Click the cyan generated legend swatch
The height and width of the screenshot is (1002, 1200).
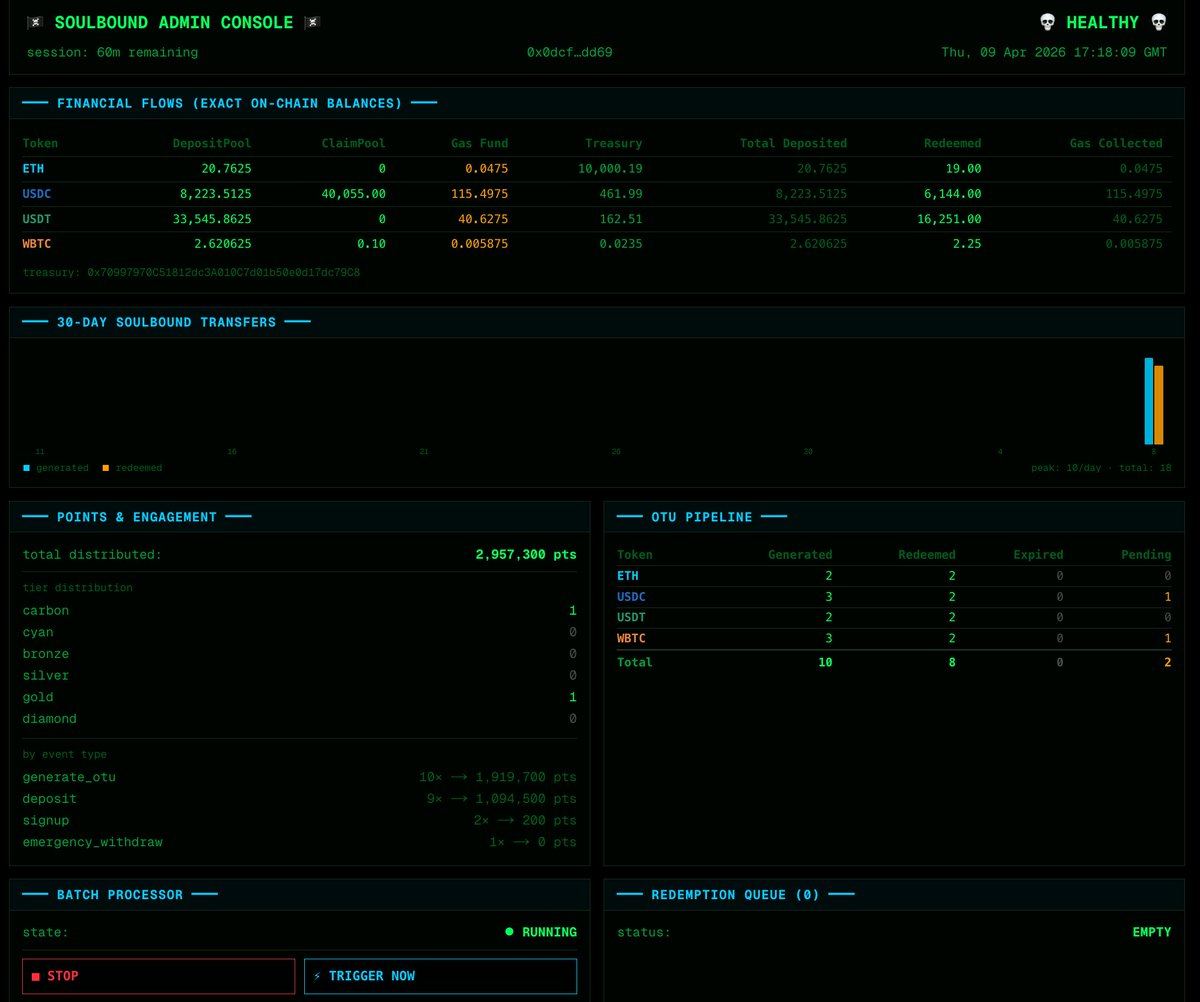pos(25,467)
